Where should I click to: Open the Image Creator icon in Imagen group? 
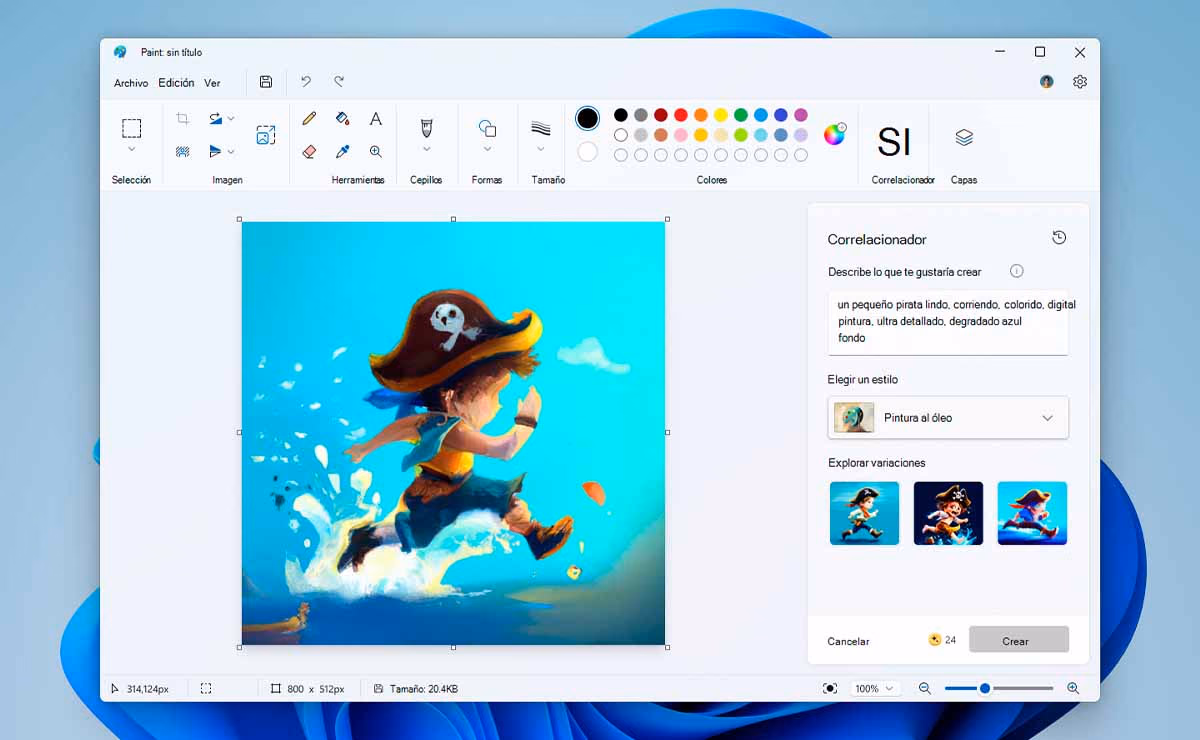265,135
